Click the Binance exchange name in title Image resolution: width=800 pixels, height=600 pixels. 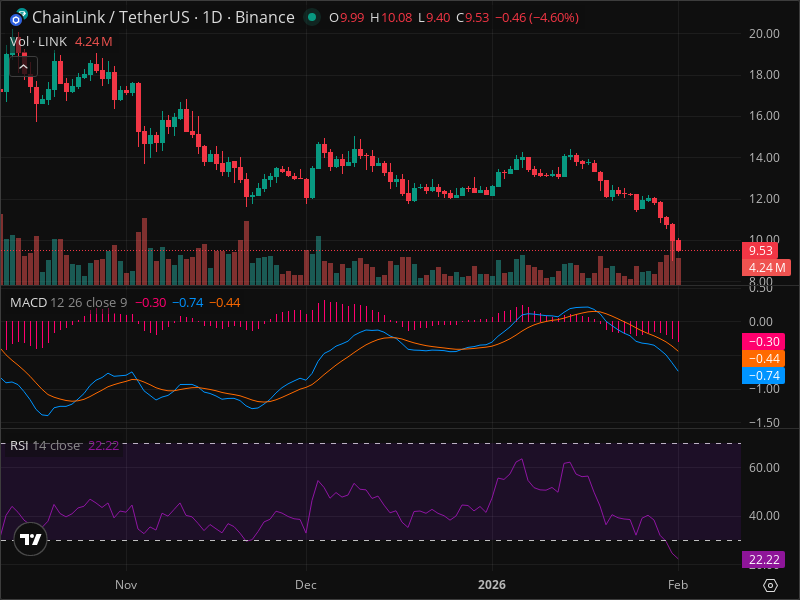pos(265,17)
